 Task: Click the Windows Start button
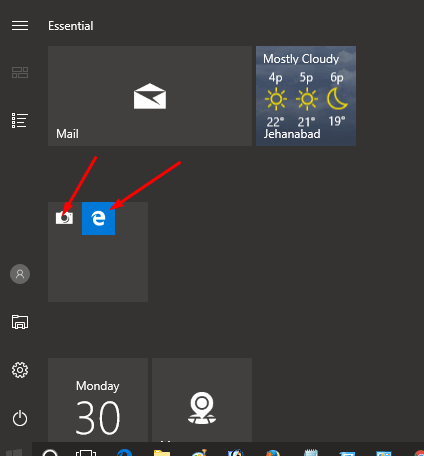pyautogui.click(x=14, y=452)
